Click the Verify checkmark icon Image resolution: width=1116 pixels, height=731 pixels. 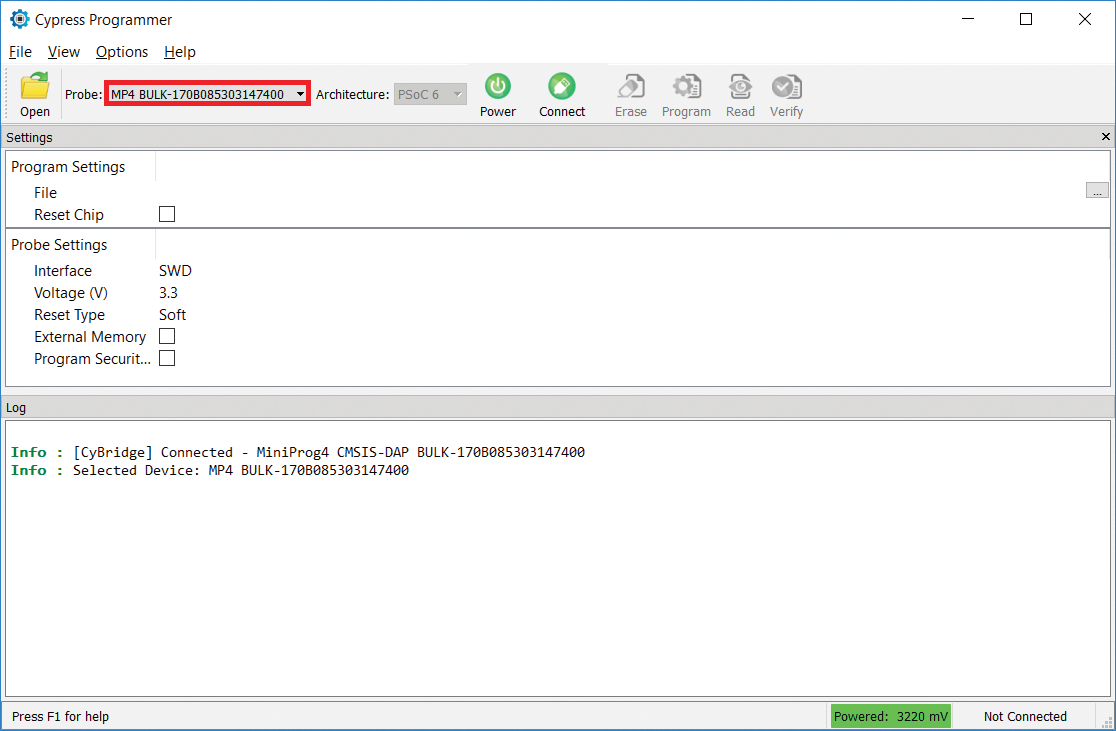point(786,87)
